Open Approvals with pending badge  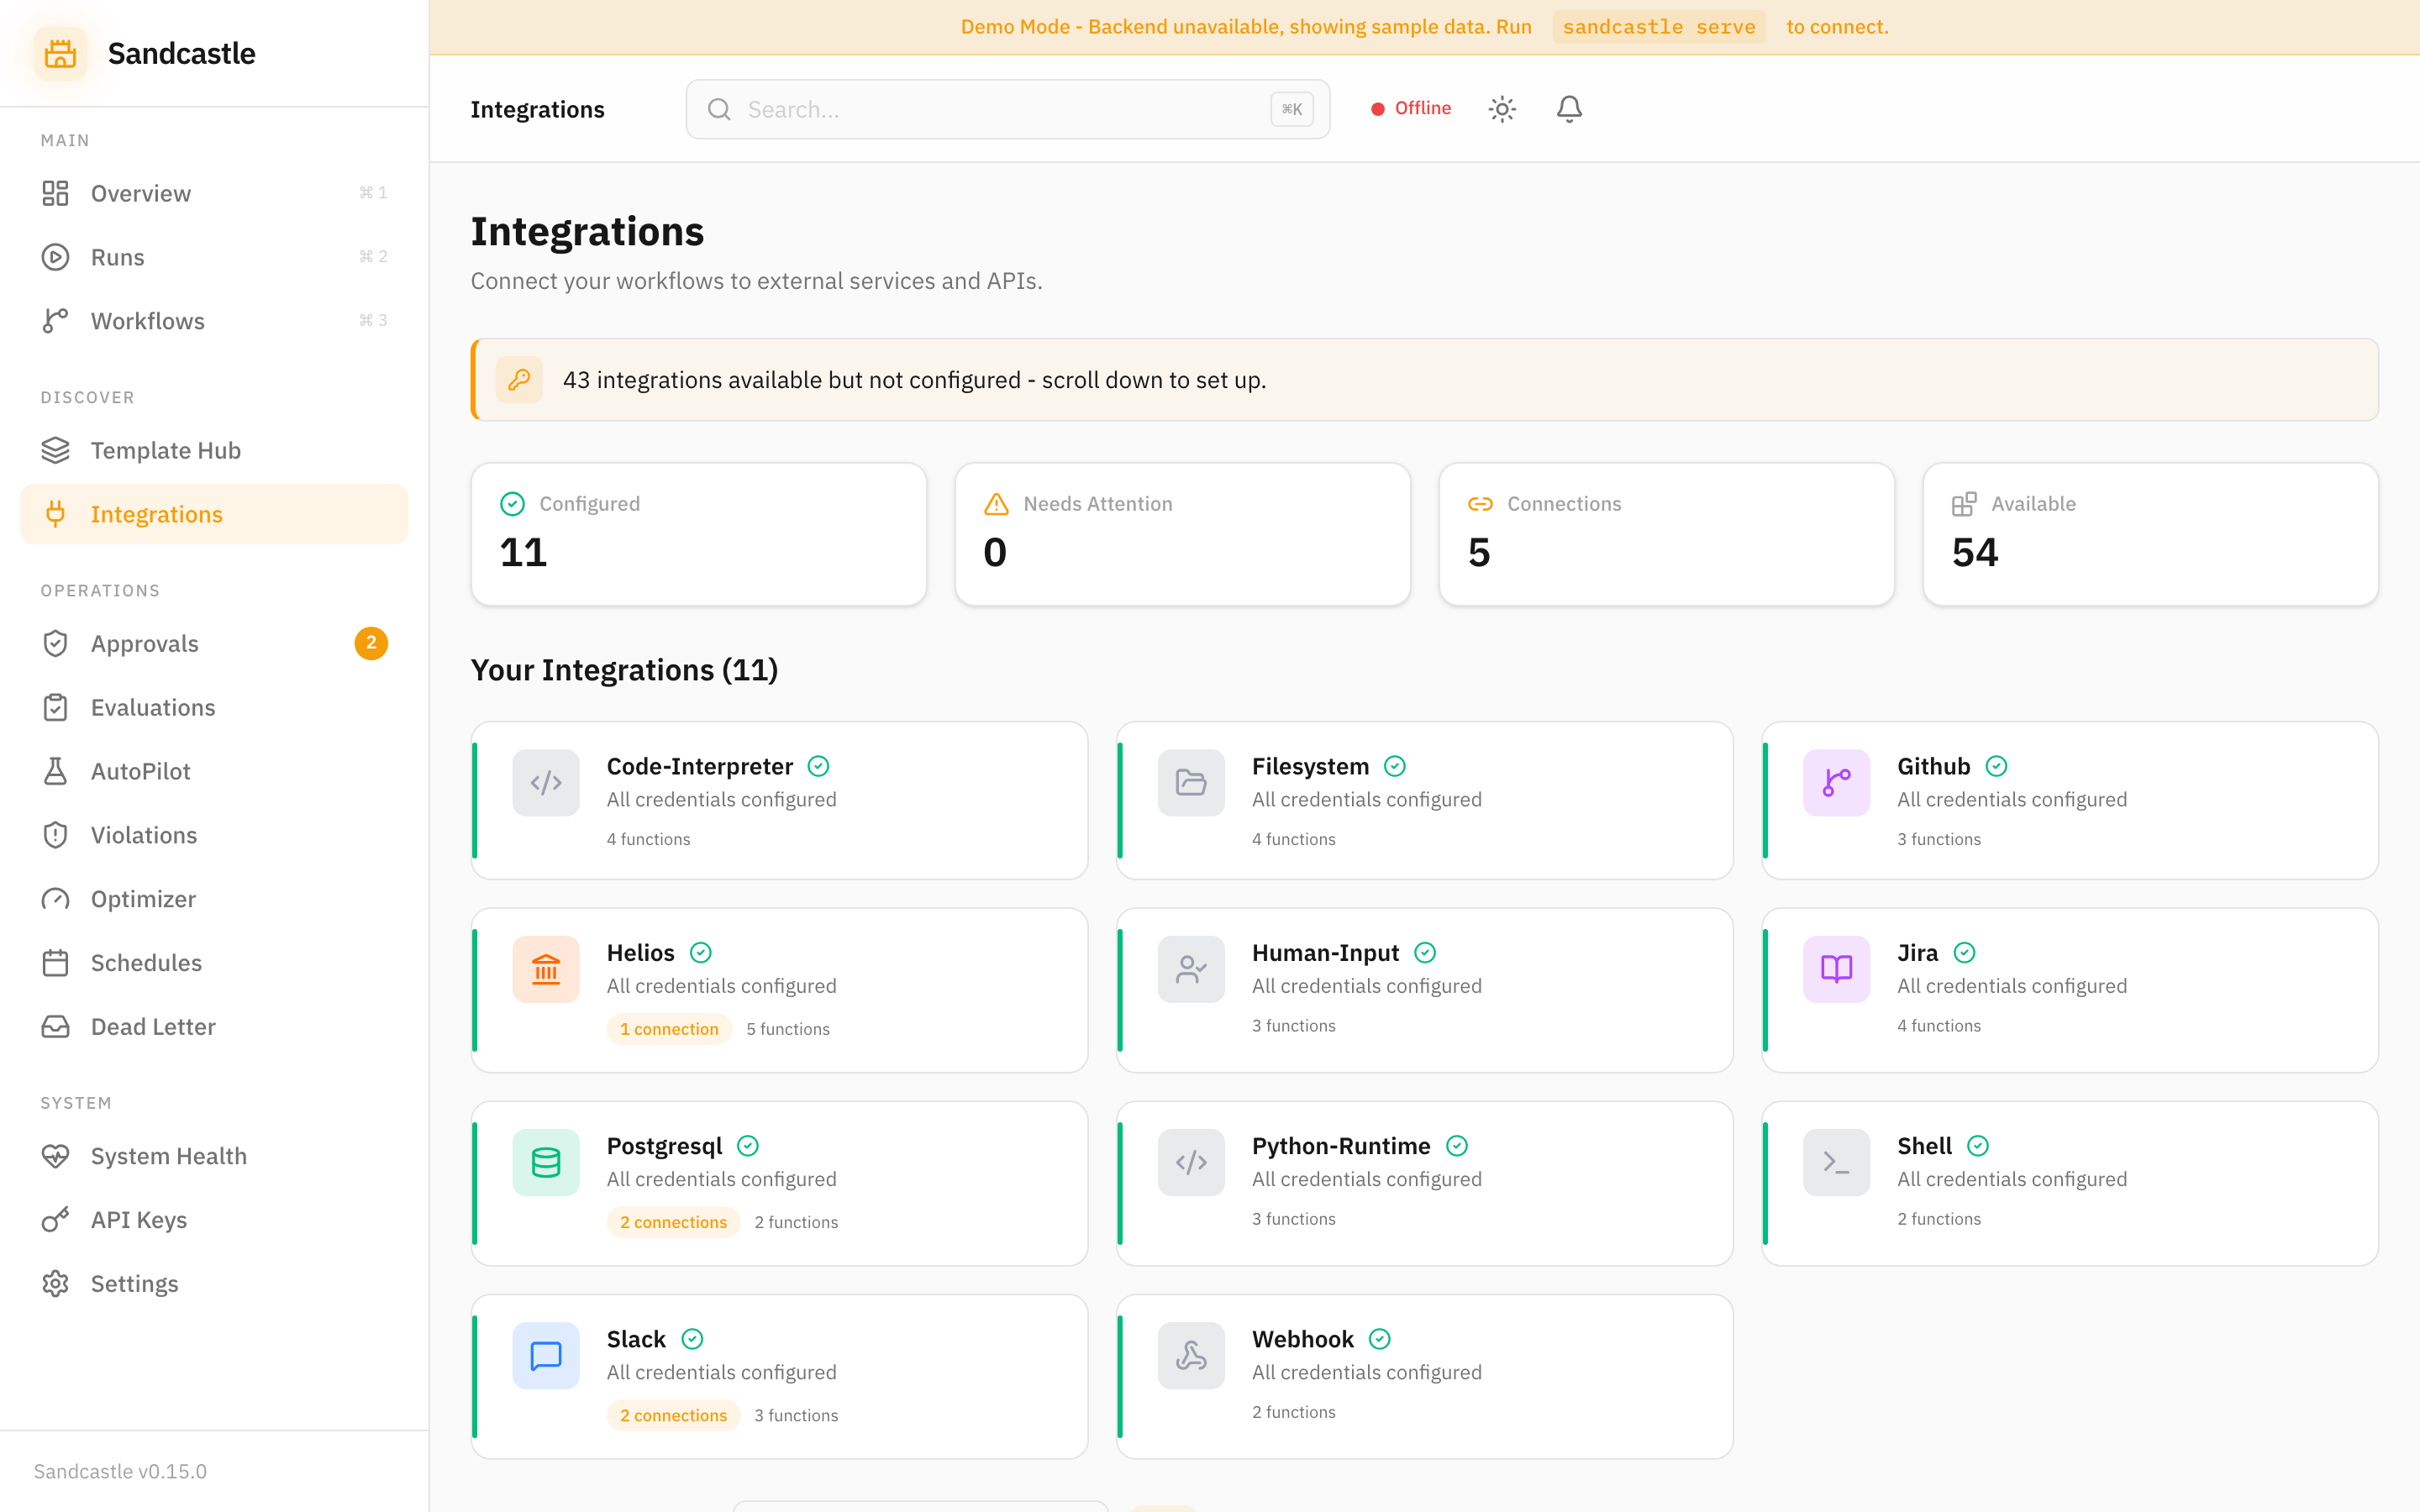point(145,643)
